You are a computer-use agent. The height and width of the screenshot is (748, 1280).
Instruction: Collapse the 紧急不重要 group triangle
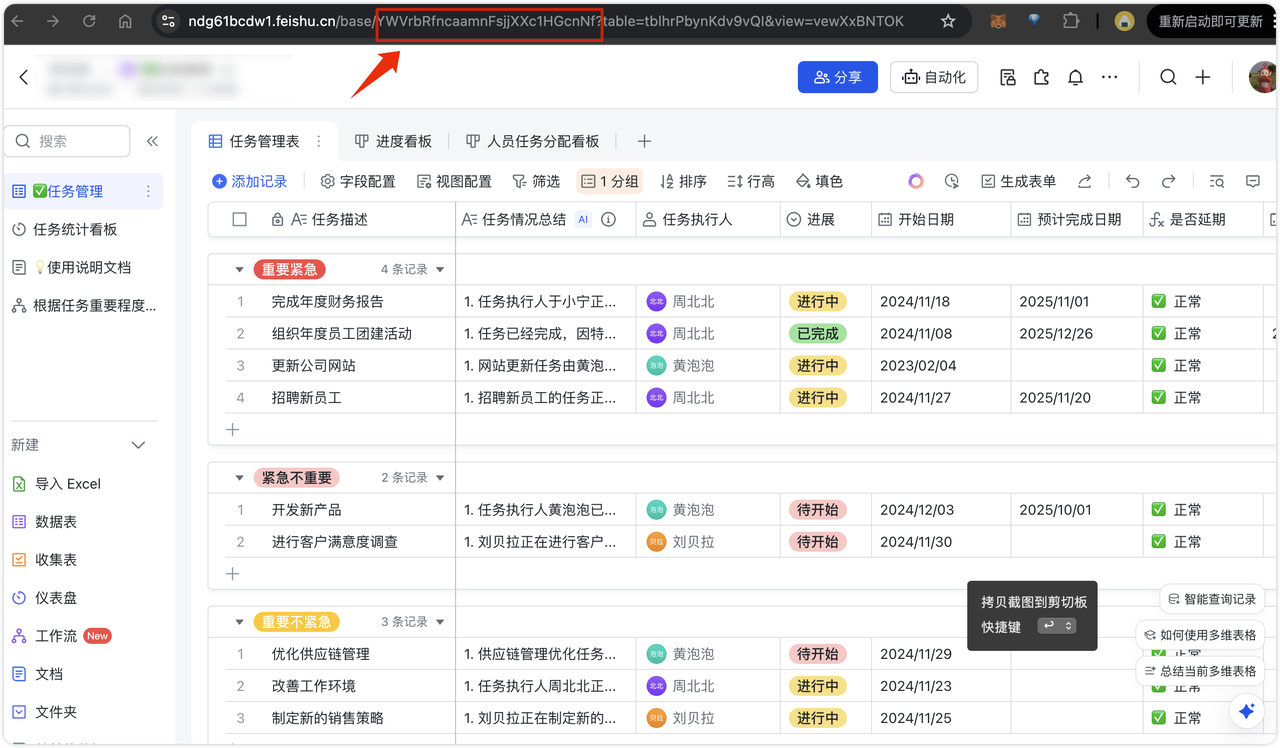(239, 478)
